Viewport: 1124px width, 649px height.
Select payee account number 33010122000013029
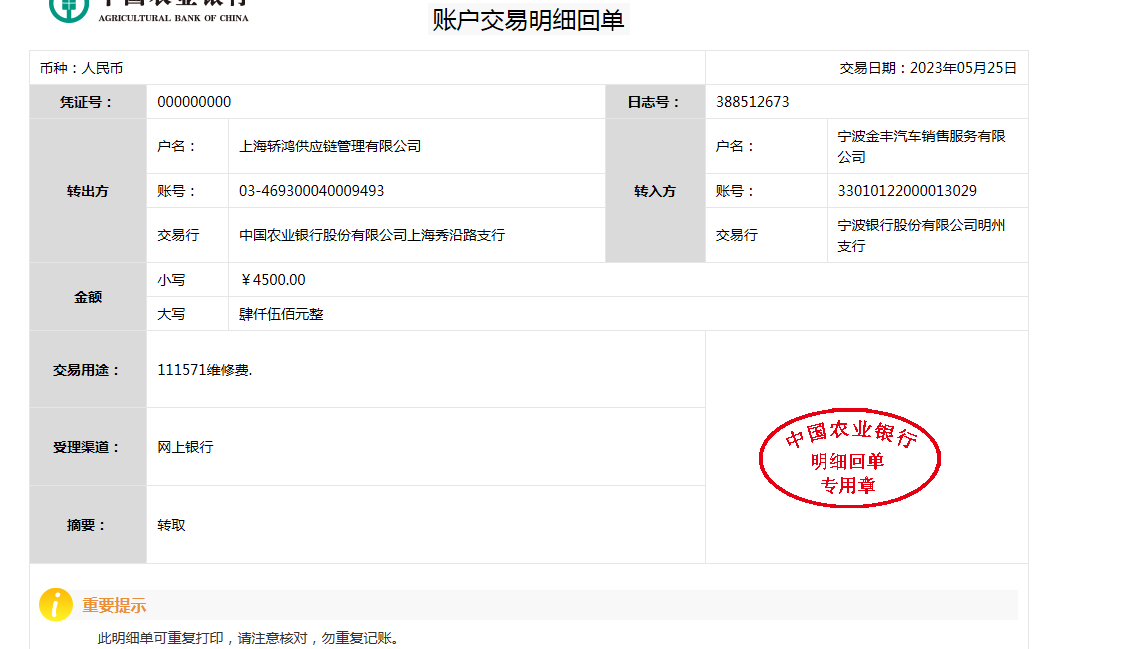[907, 191]
